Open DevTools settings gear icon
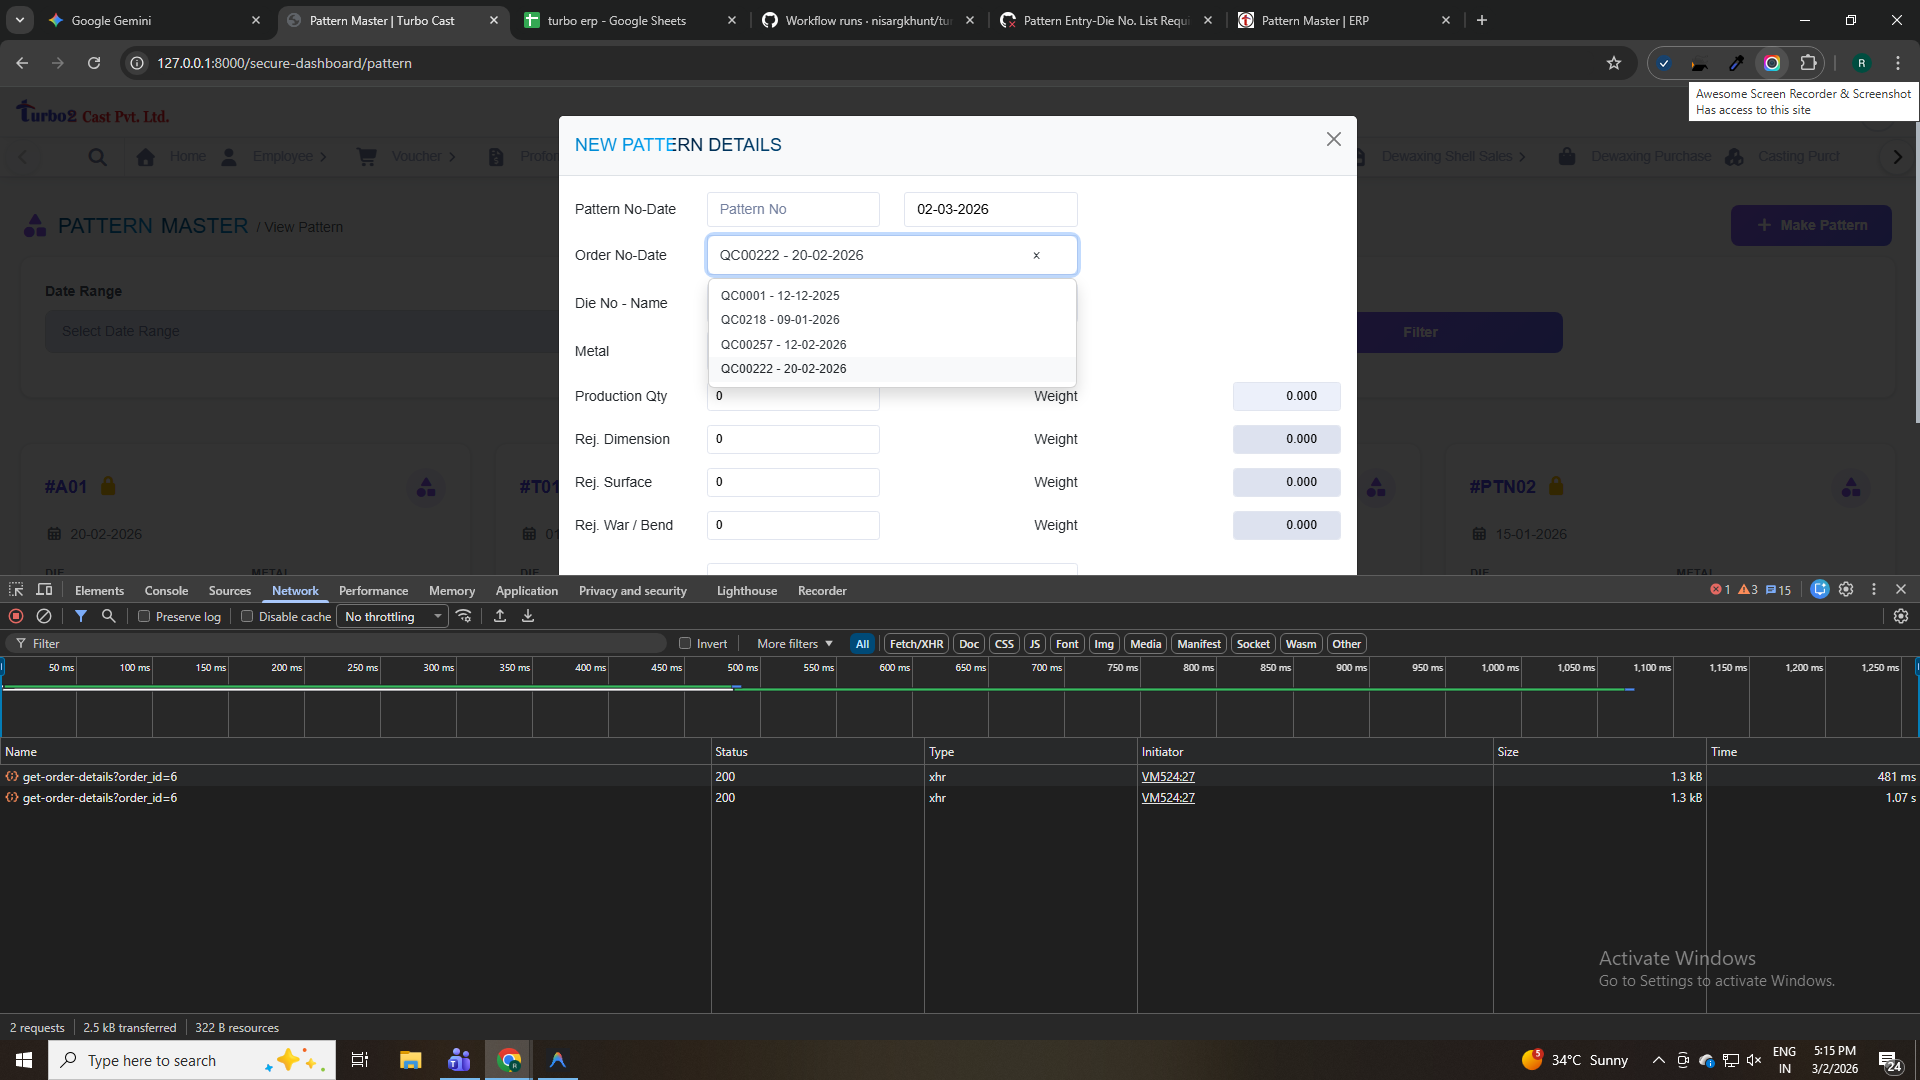Screen dimensions: 1920x1080 (1846, 590)
